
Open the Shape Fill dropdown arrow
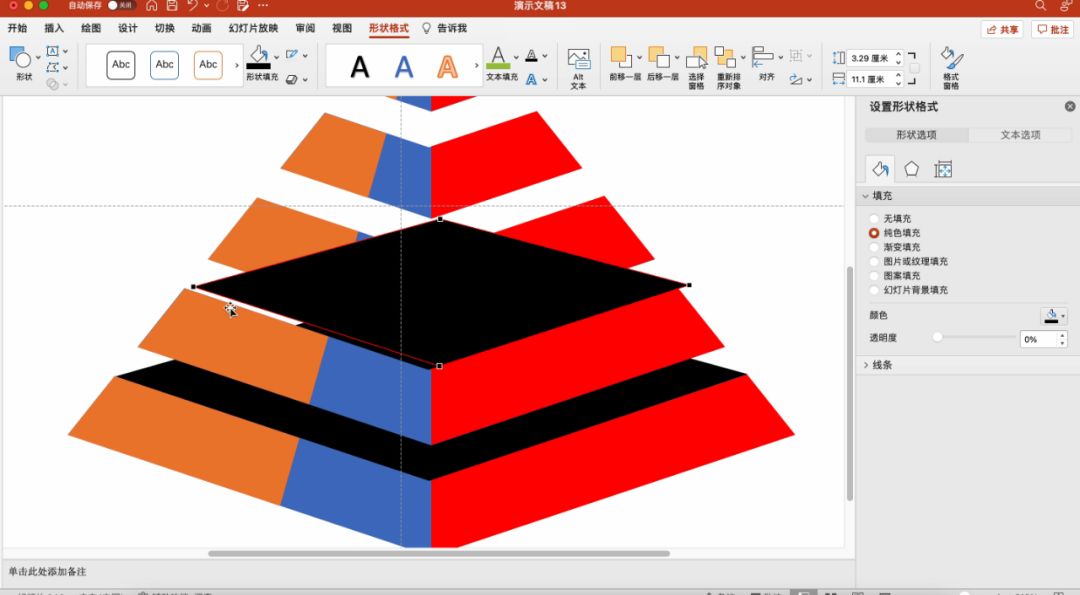tap(276, 57)
